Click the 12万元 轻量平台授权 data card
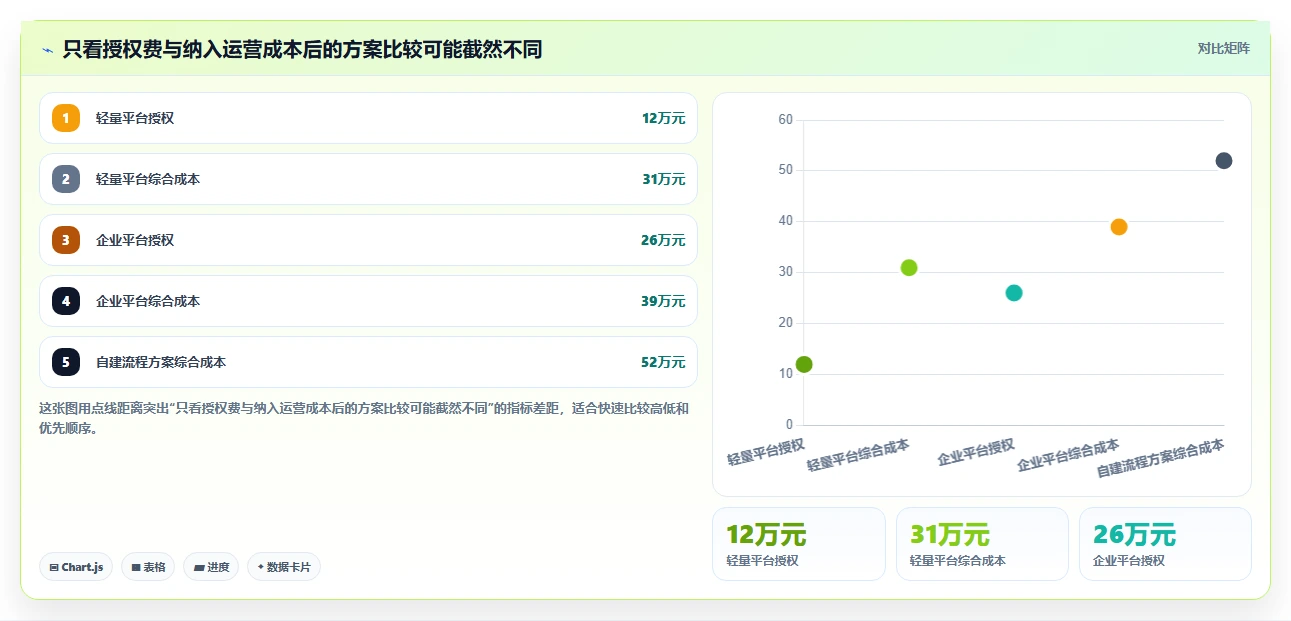The image size is (1291, 621). [799, 544]
